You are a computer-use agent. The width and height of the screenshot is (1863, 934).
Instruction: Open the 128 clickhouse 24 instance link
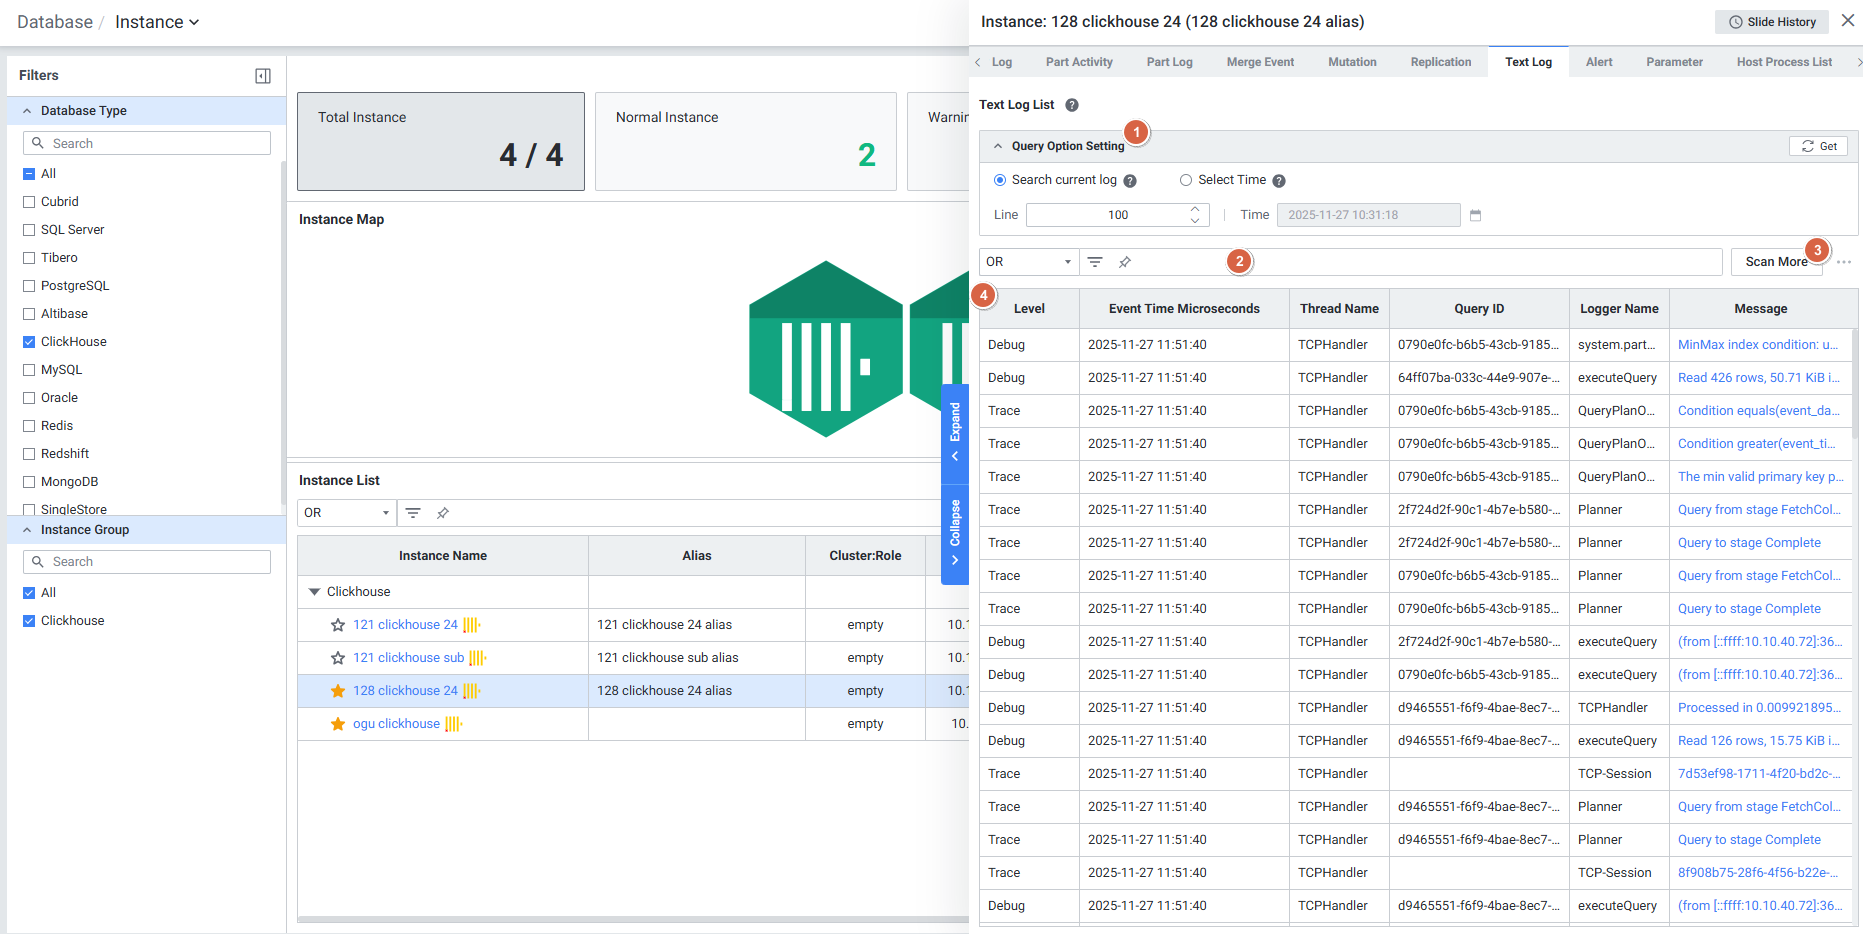pyautogui.click(x=405, y=691)
